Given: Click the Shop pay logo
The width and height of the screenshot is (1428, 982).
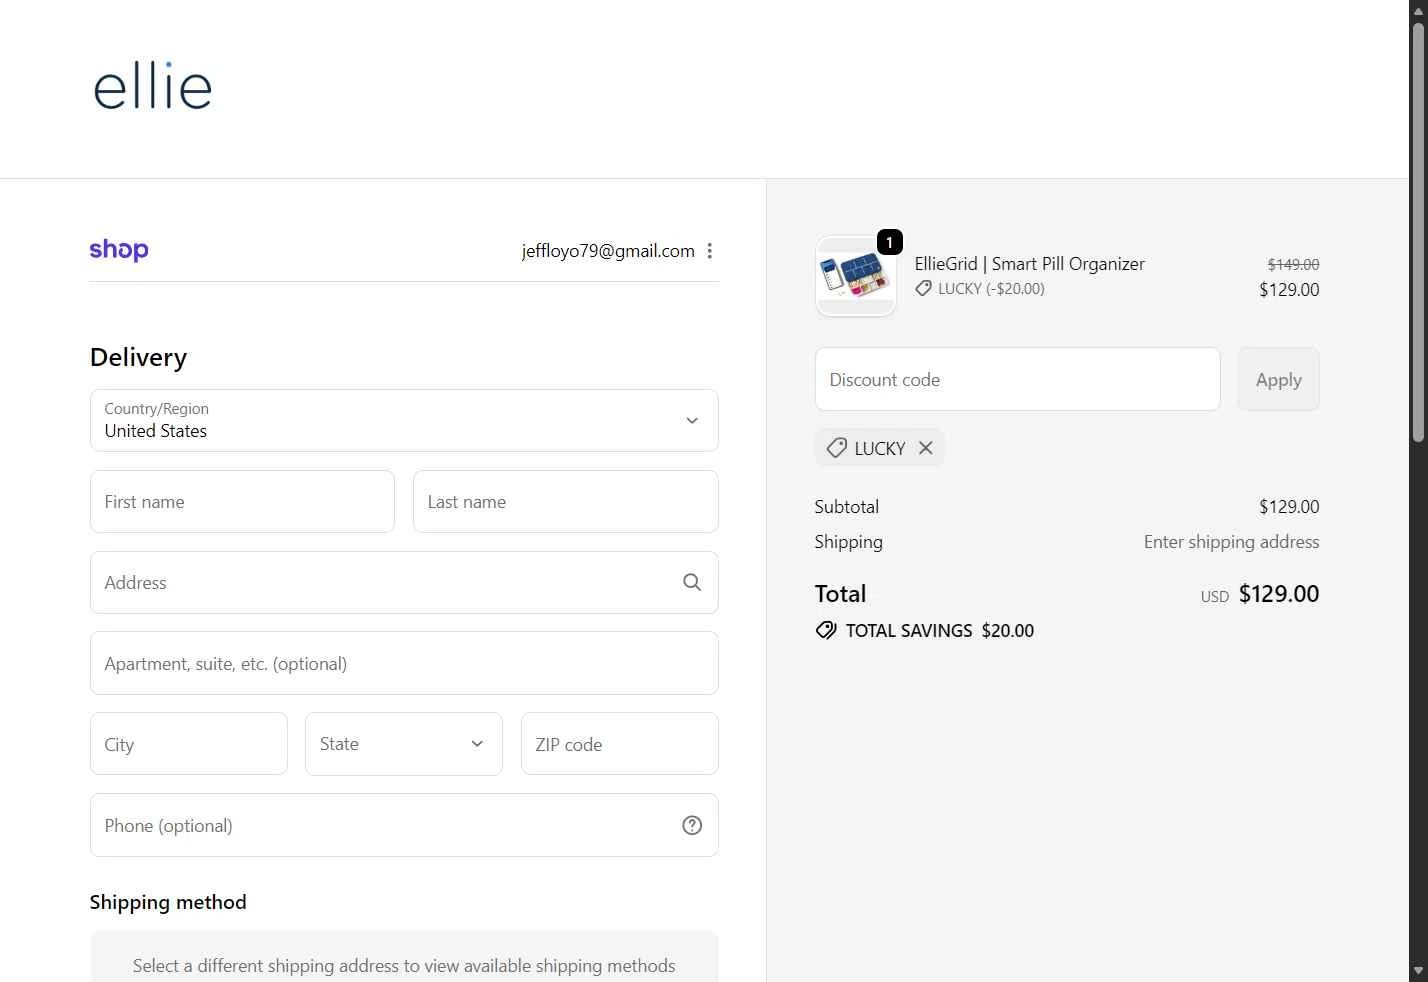Looking at the screenshot, I should point(119,250).
